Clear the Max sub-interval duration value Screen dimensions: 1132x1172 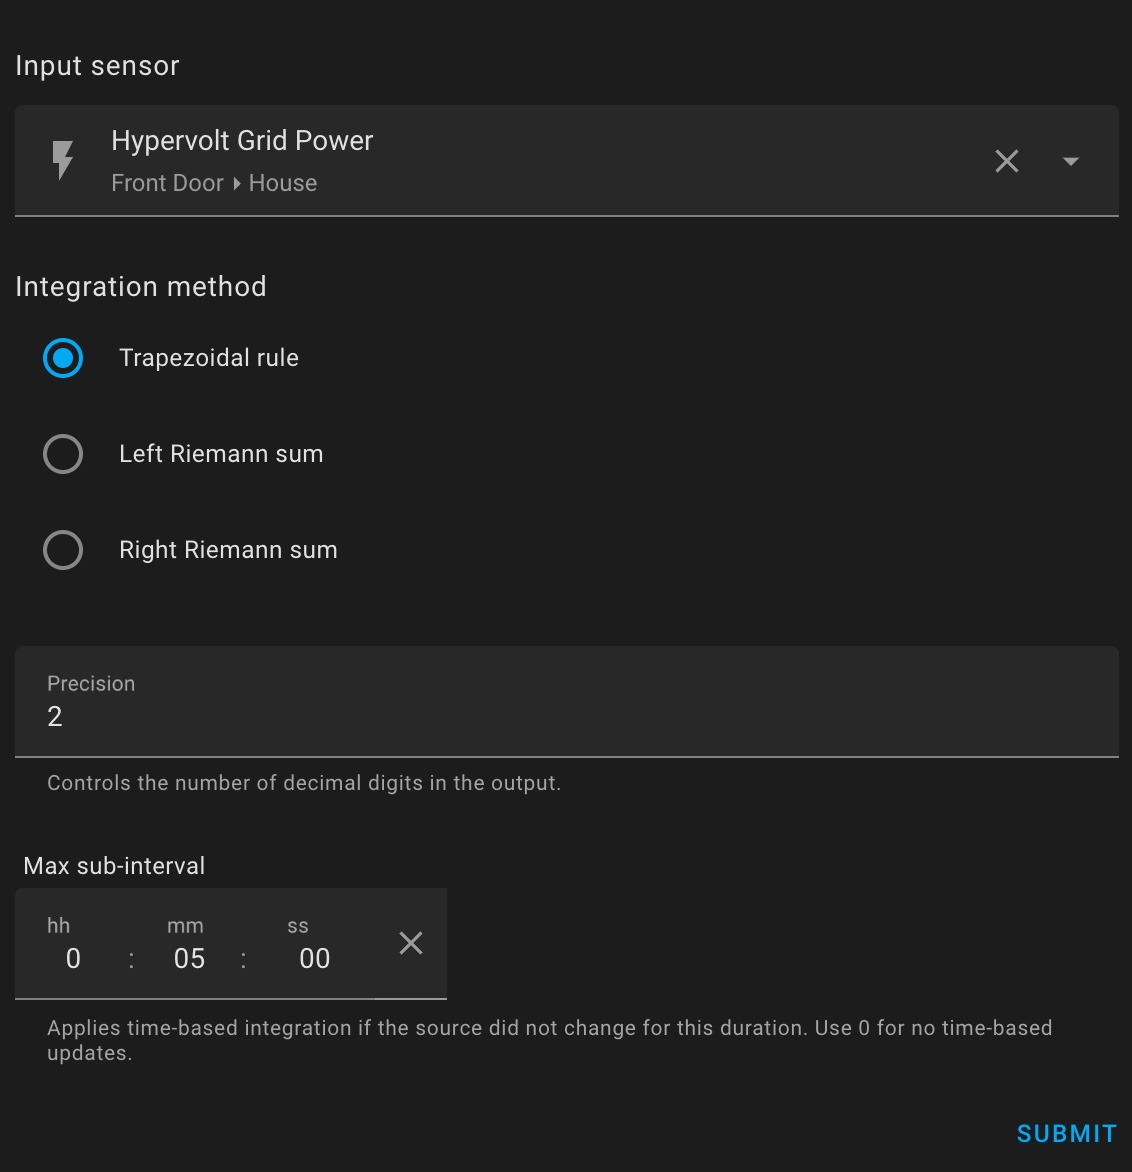click(411, 943)
